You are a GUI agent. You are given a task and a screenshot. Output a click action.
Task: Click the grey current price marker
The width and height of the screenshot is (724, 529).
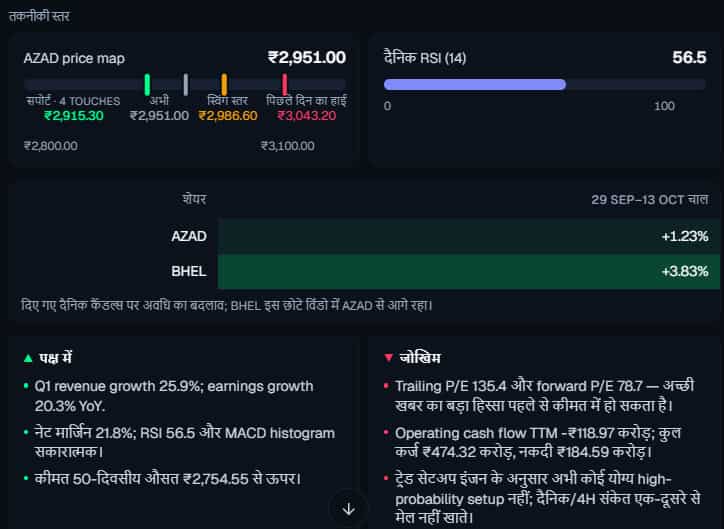pos(186,84)
